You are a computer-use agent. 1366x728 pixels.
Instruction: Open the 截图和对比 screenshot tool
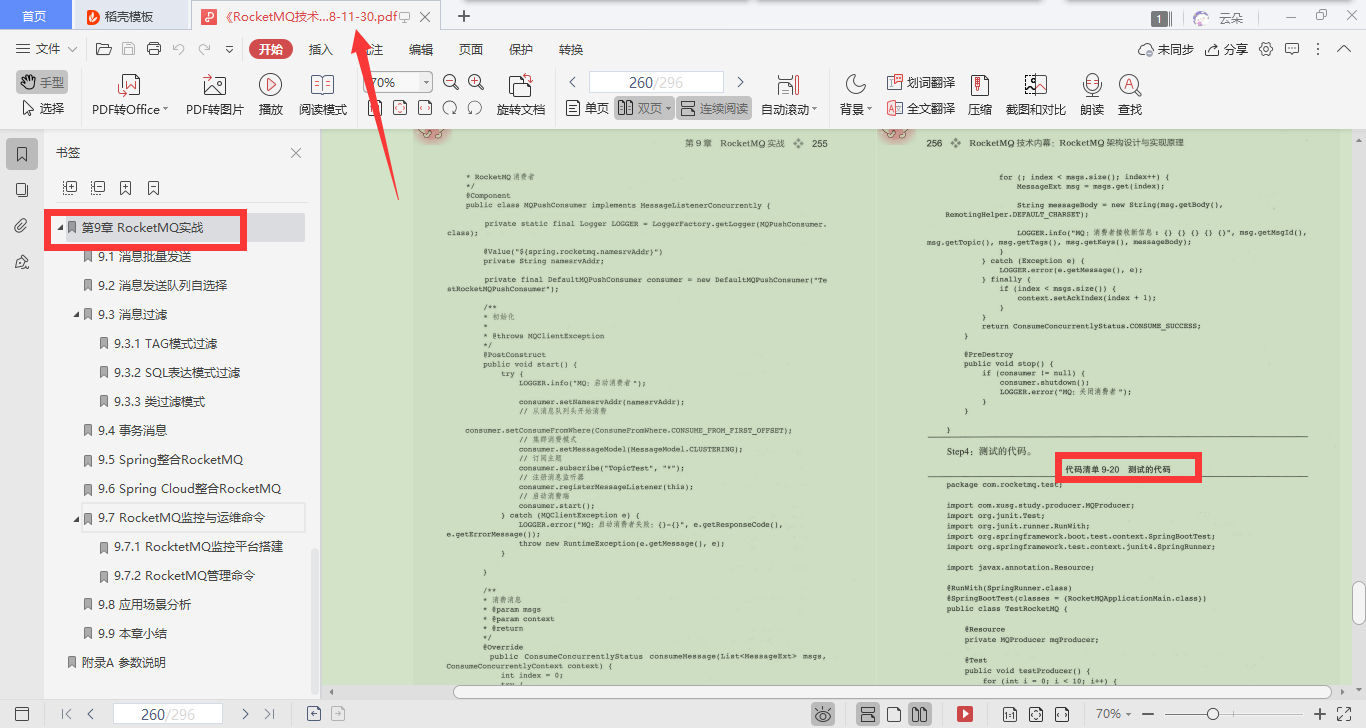click(1035, 96)
